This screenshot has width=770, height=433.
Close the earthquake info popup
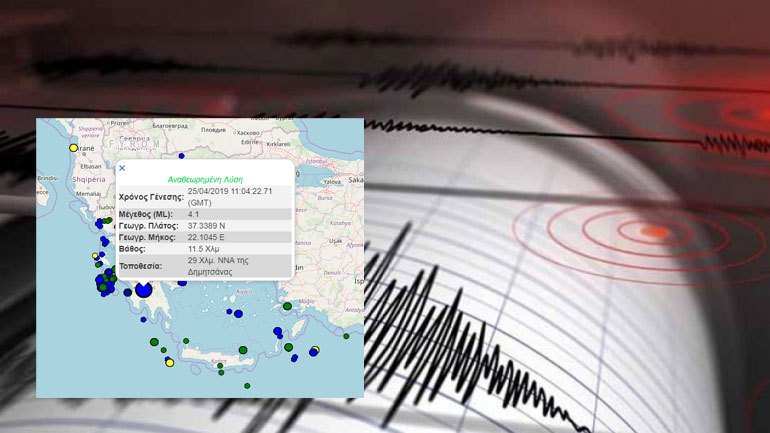click(x=122, y=168)
